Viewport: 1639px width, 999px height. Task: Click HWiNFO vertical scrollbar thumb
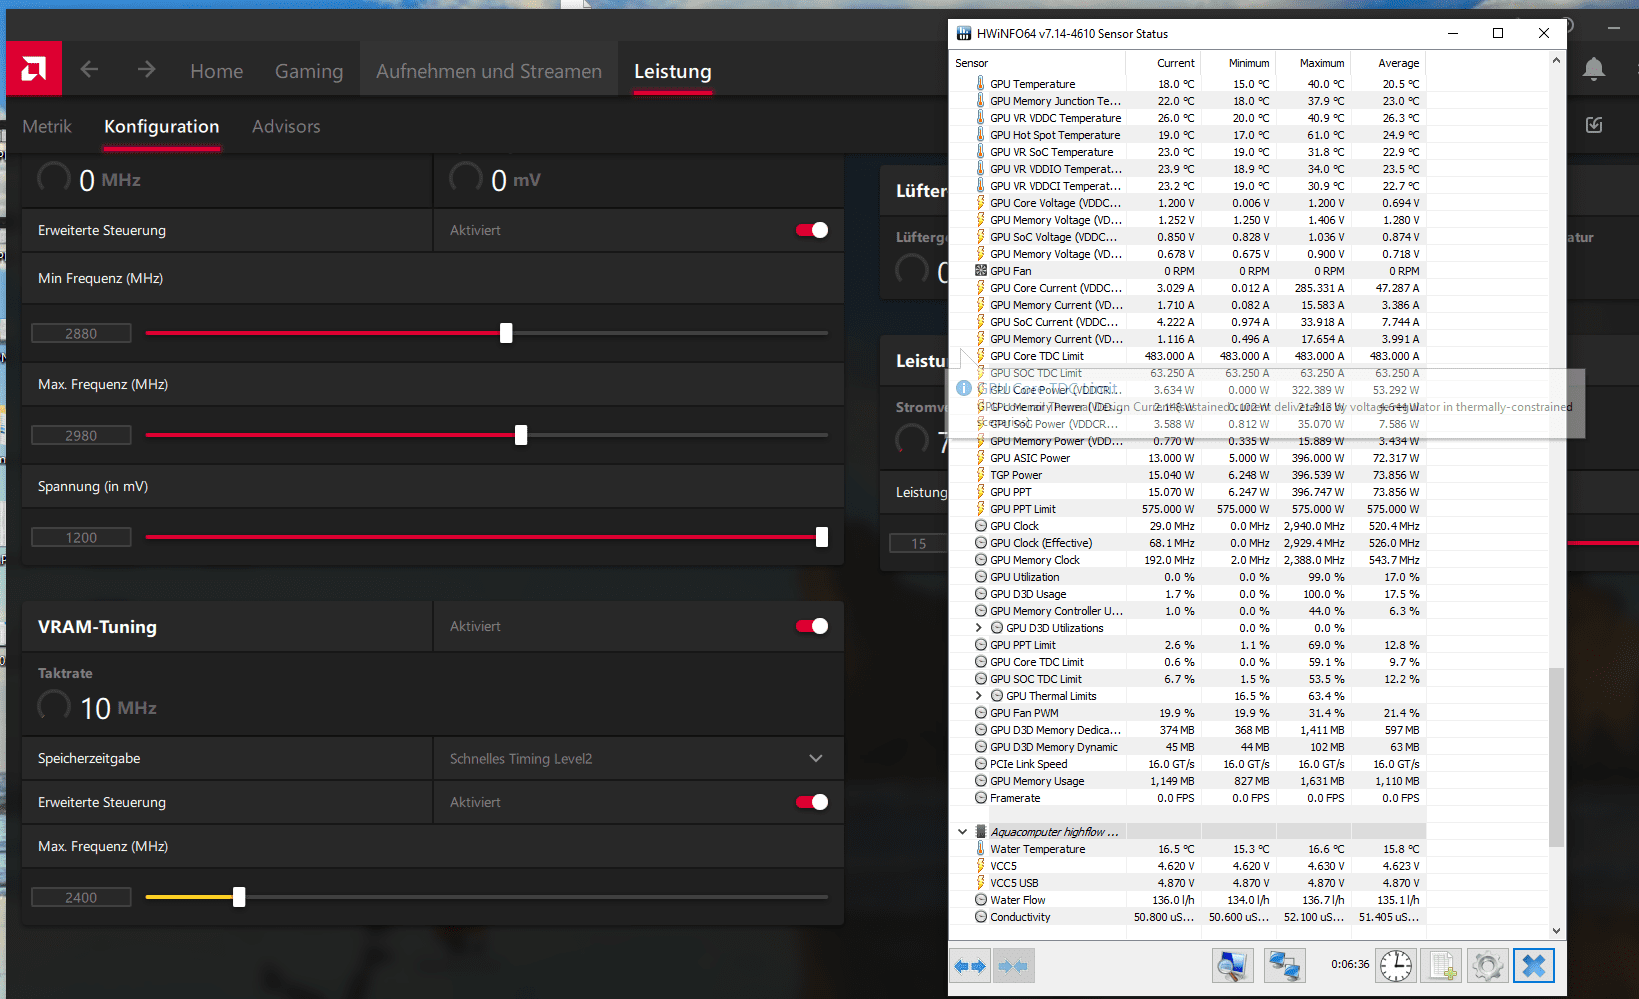click(1556, 757)
